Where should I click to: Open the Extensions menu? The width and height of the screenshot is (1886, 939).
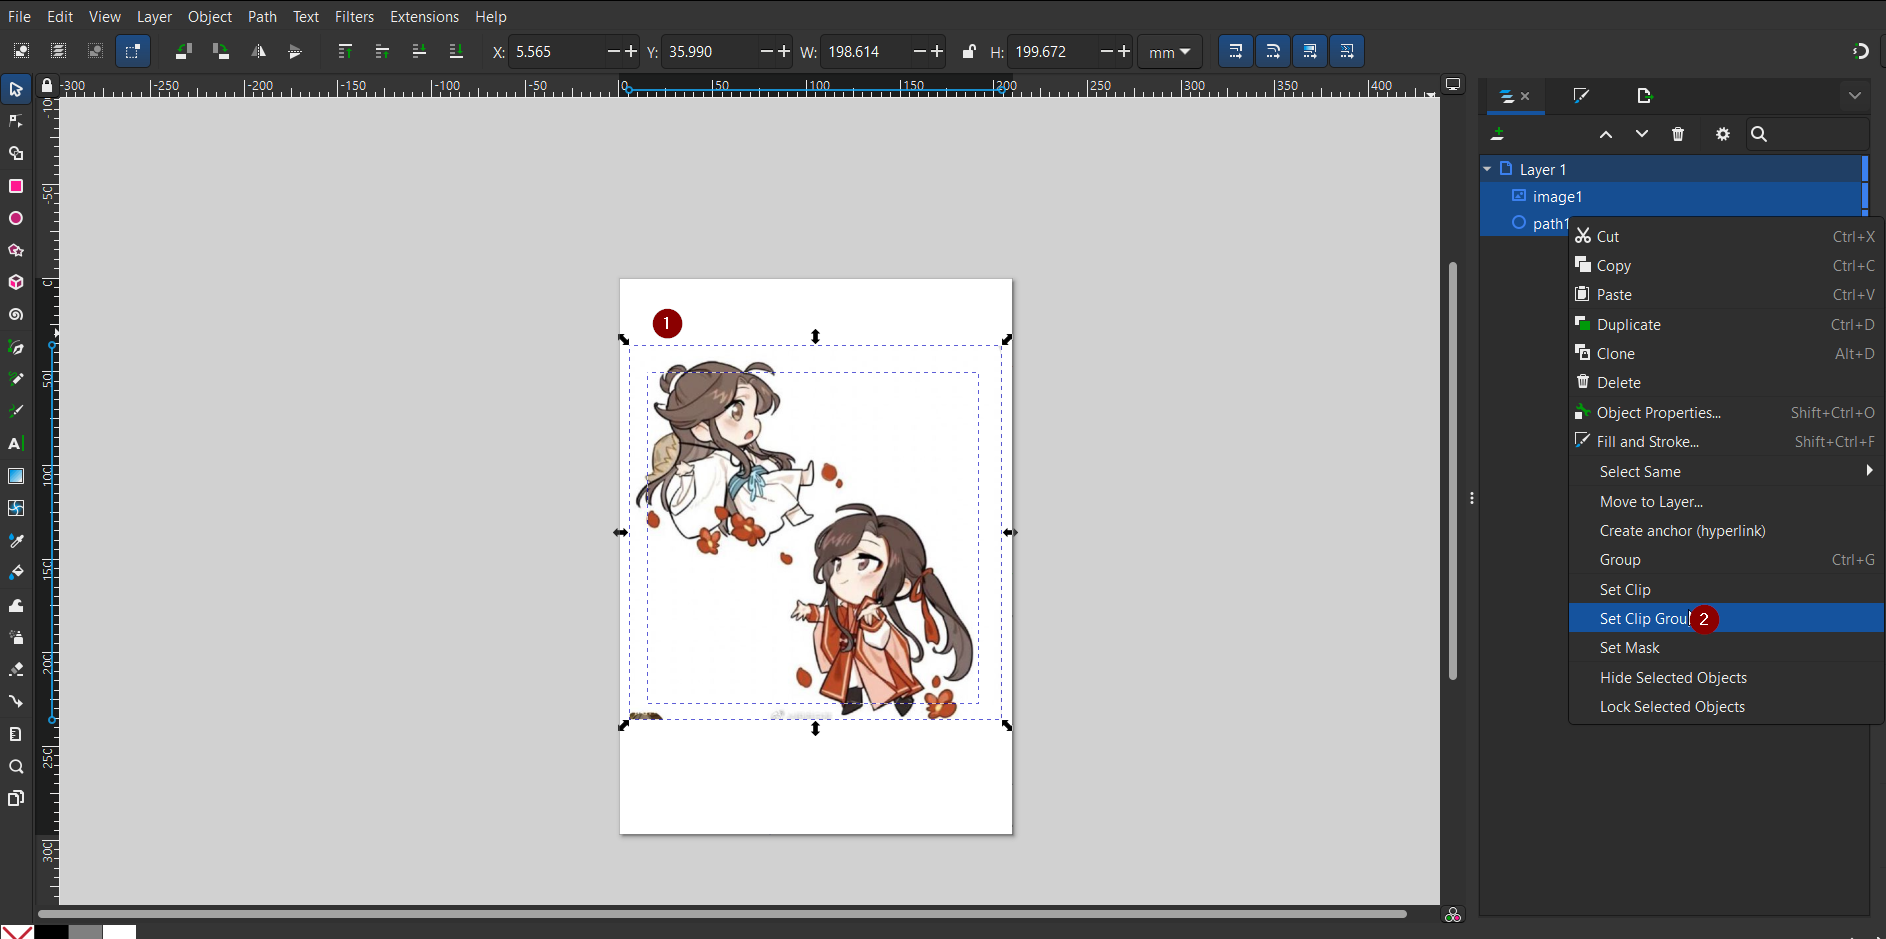point(424,17)
